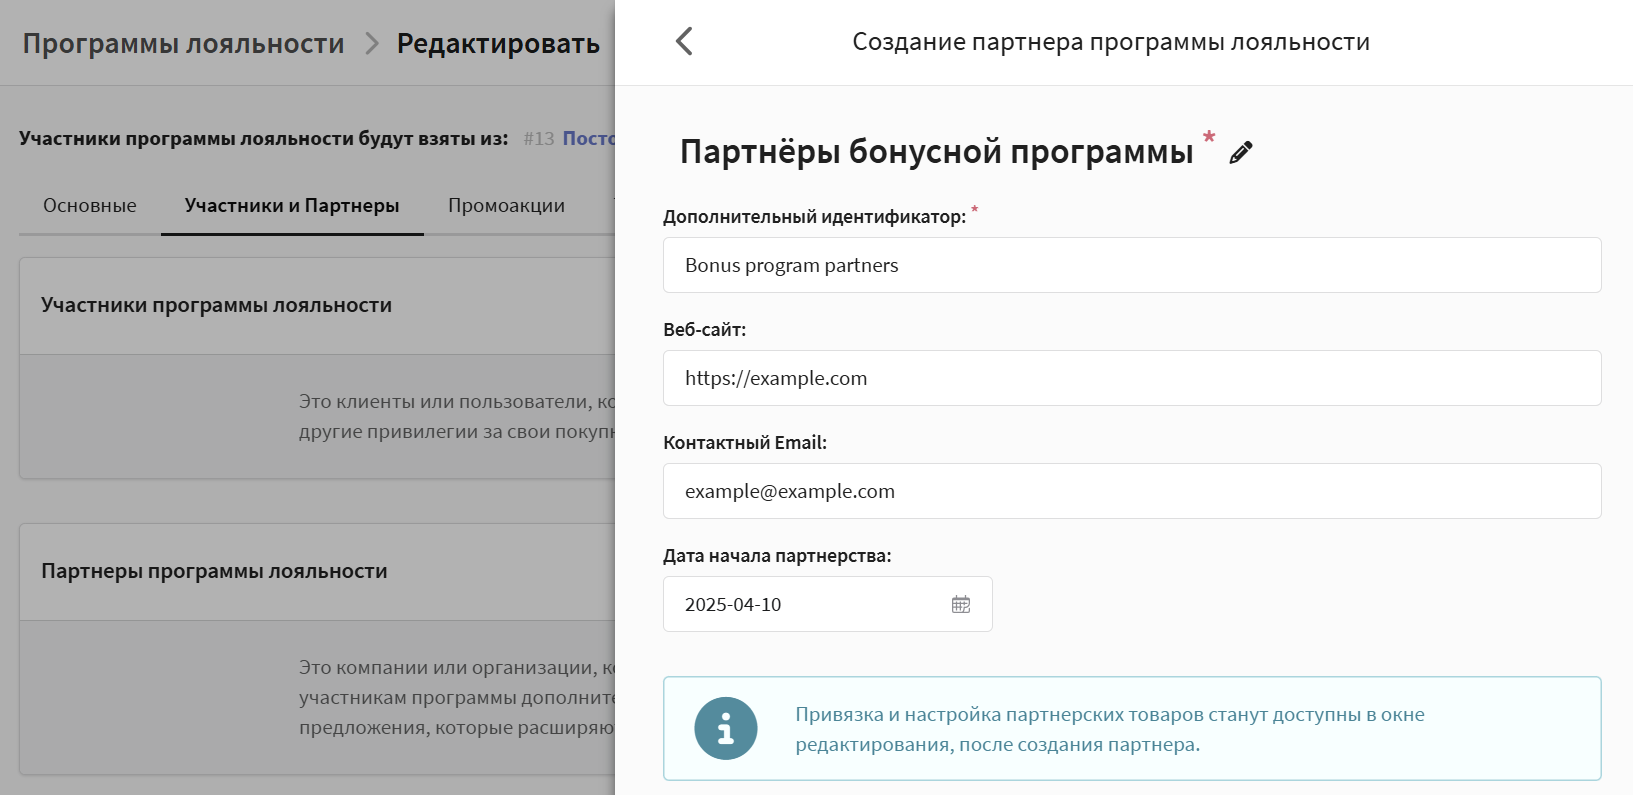The height and width of the screenshot is (795, 1633).
Task: Expand Участники программы лояльности section header
Action: tap(217, 305)
